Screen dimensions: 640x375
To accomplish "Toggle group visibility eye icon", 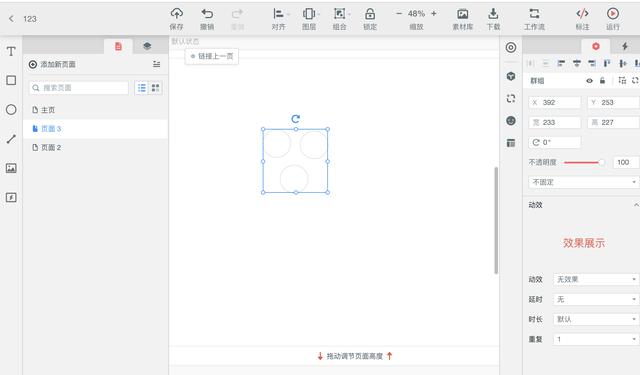I will [x=589, y=81].
